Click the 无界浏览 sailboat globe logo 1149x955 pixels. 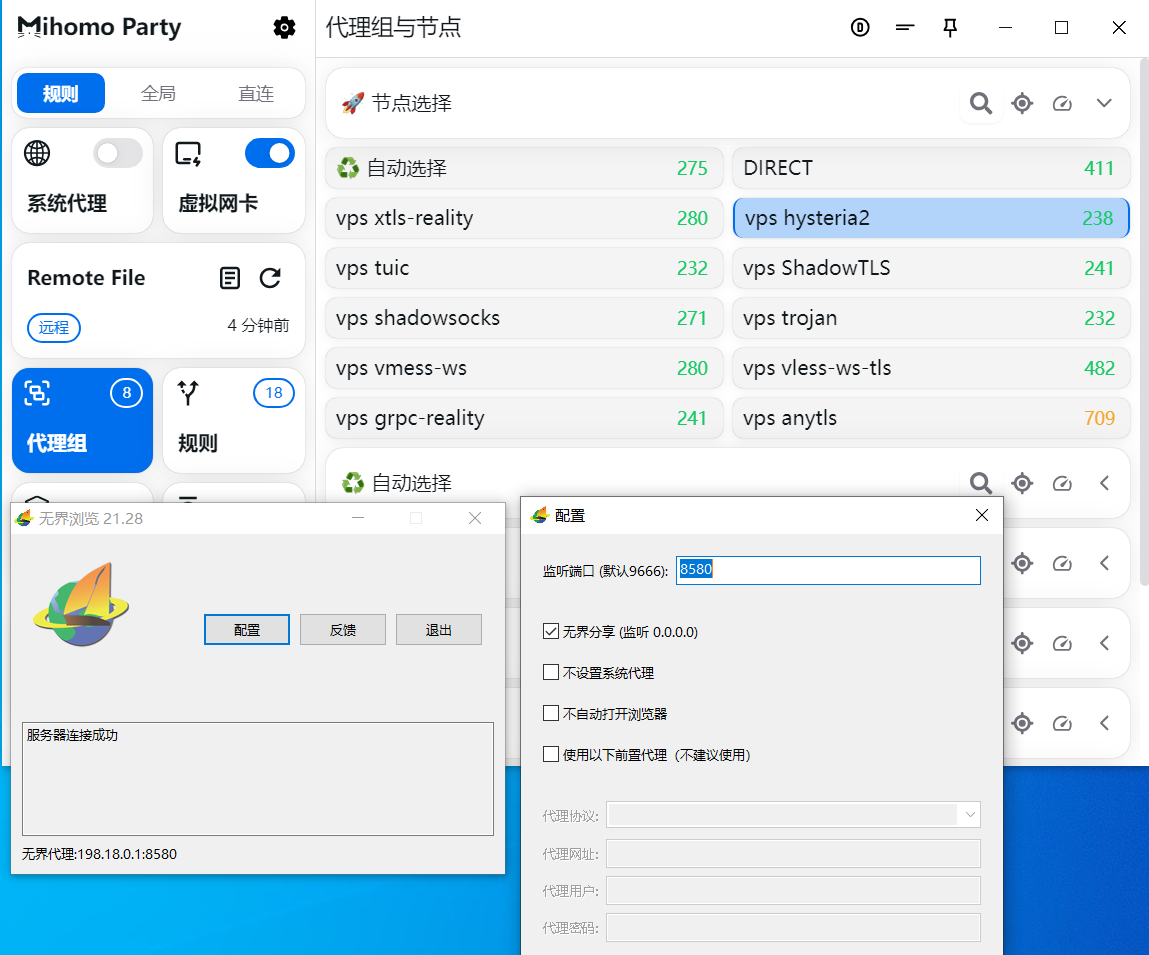click(x=81, y=605)
